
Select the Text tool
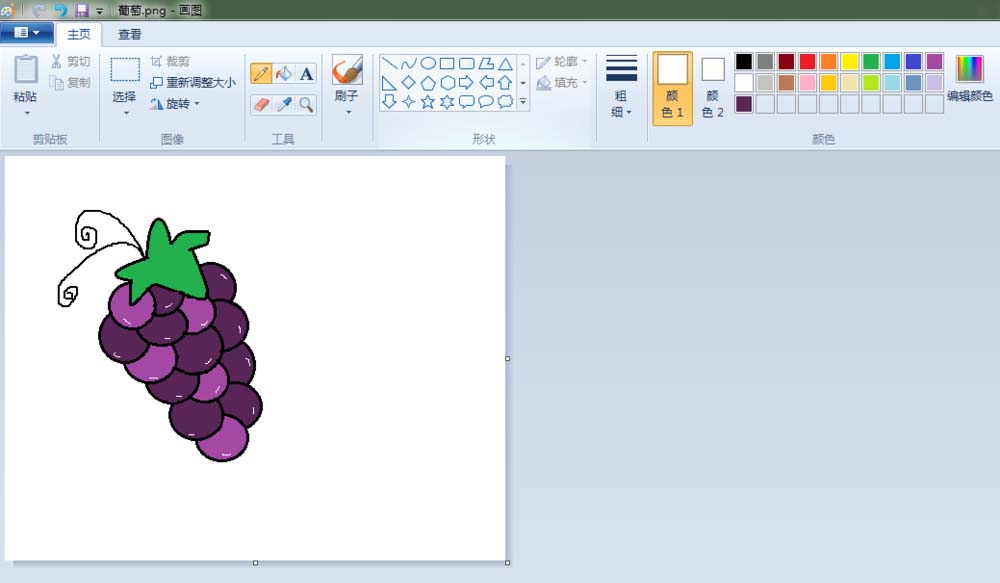point(306,74)
